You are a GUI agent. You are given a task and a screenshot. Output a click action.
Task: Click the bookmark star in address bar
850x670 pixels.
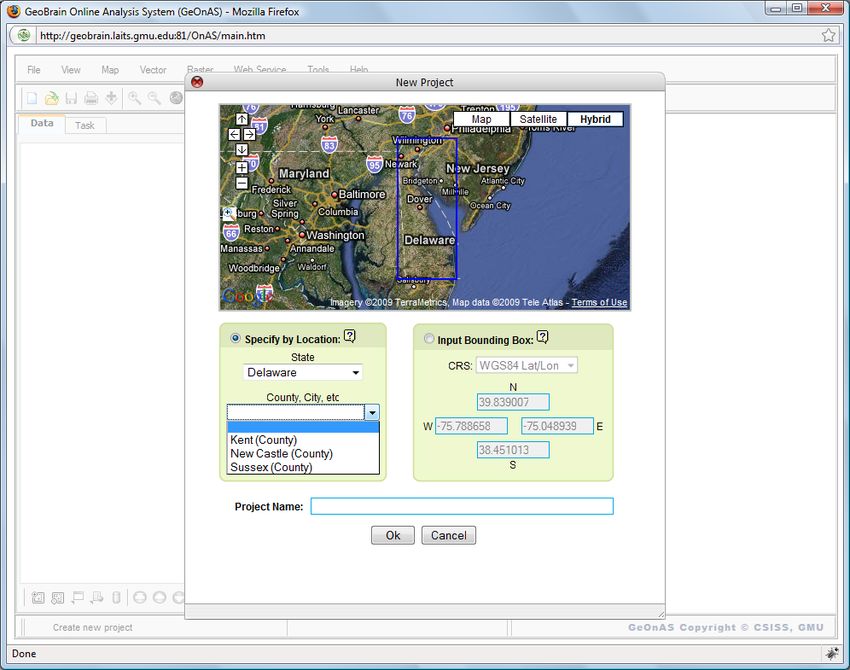pos(828,35)
